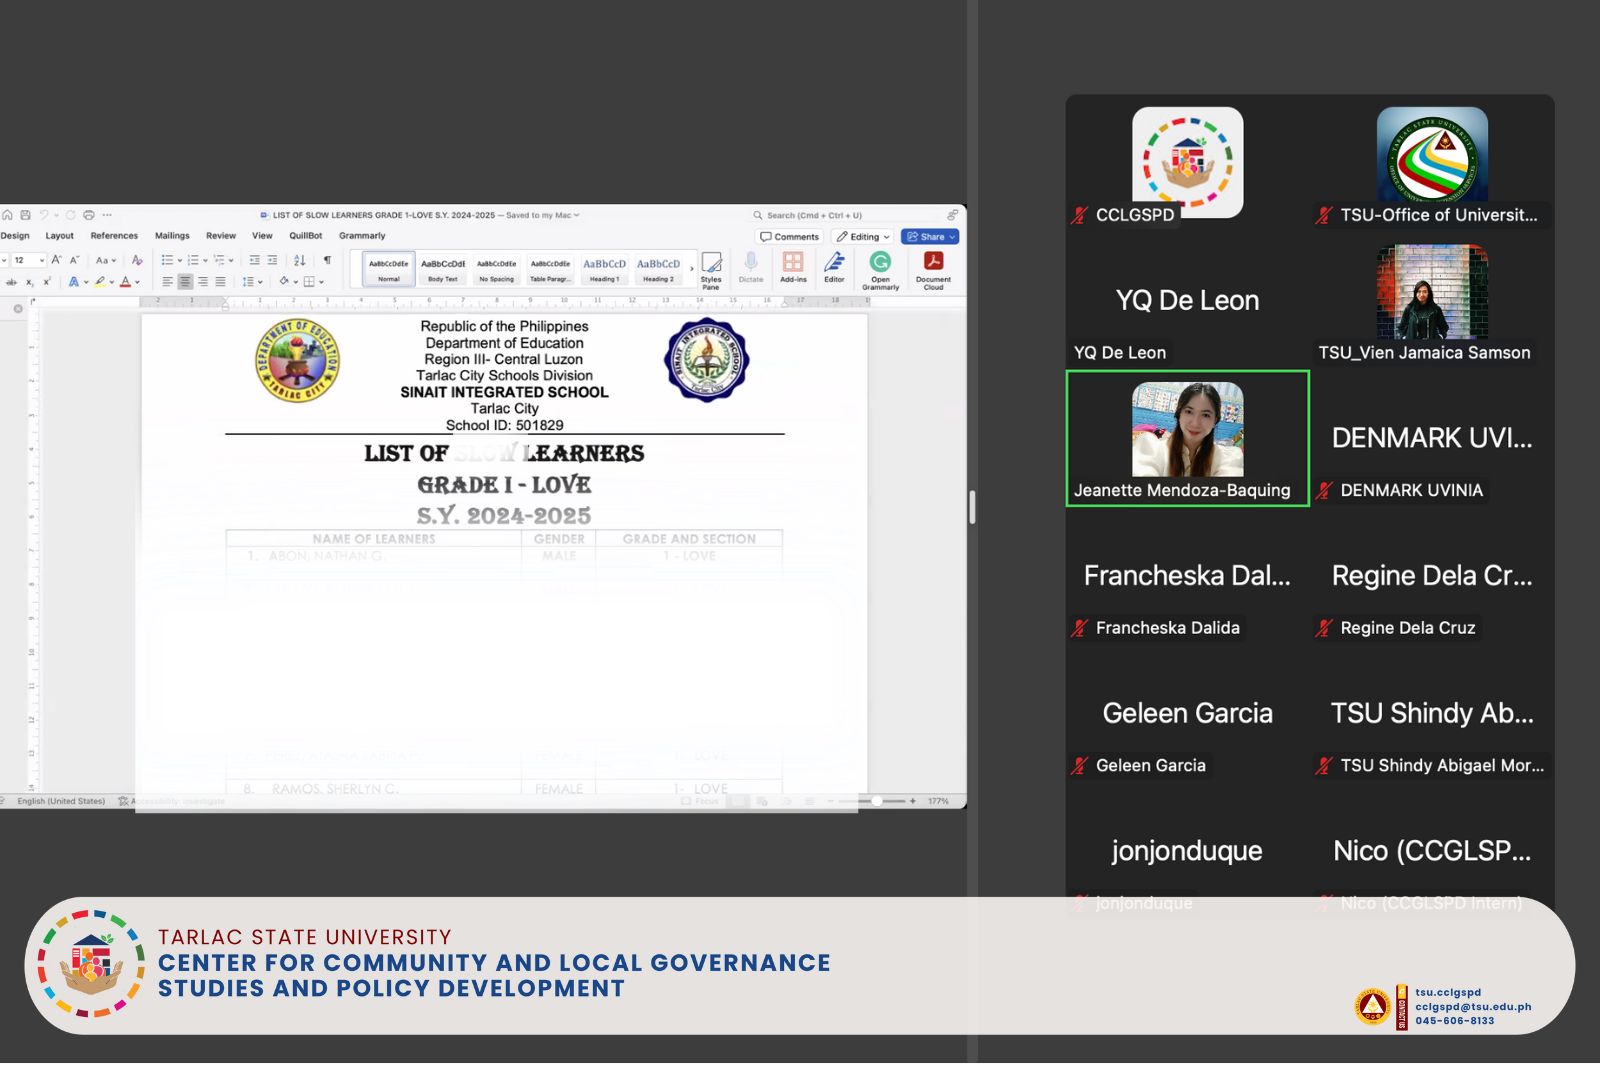
Task: Click the Increase Font Size icon
Action: [x=56, y=260]
